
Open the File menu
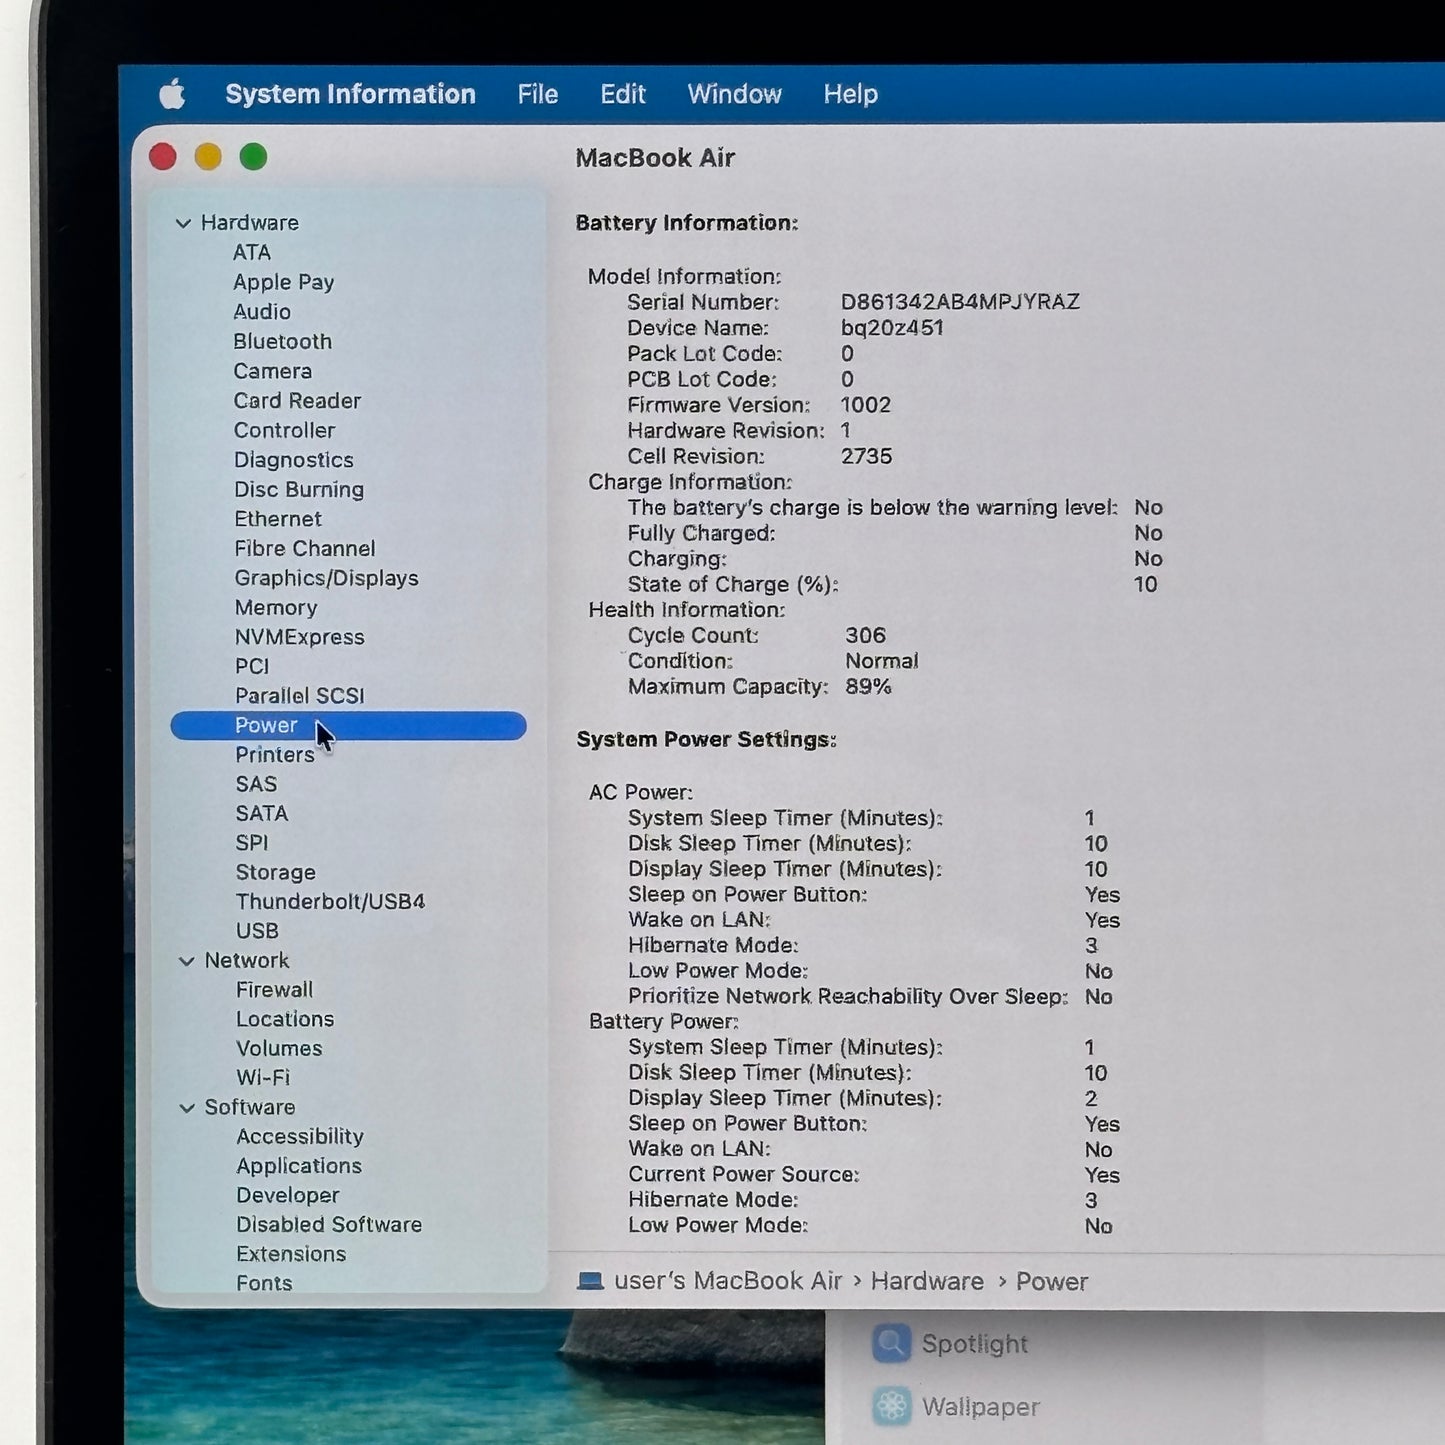tap(537, 94)
